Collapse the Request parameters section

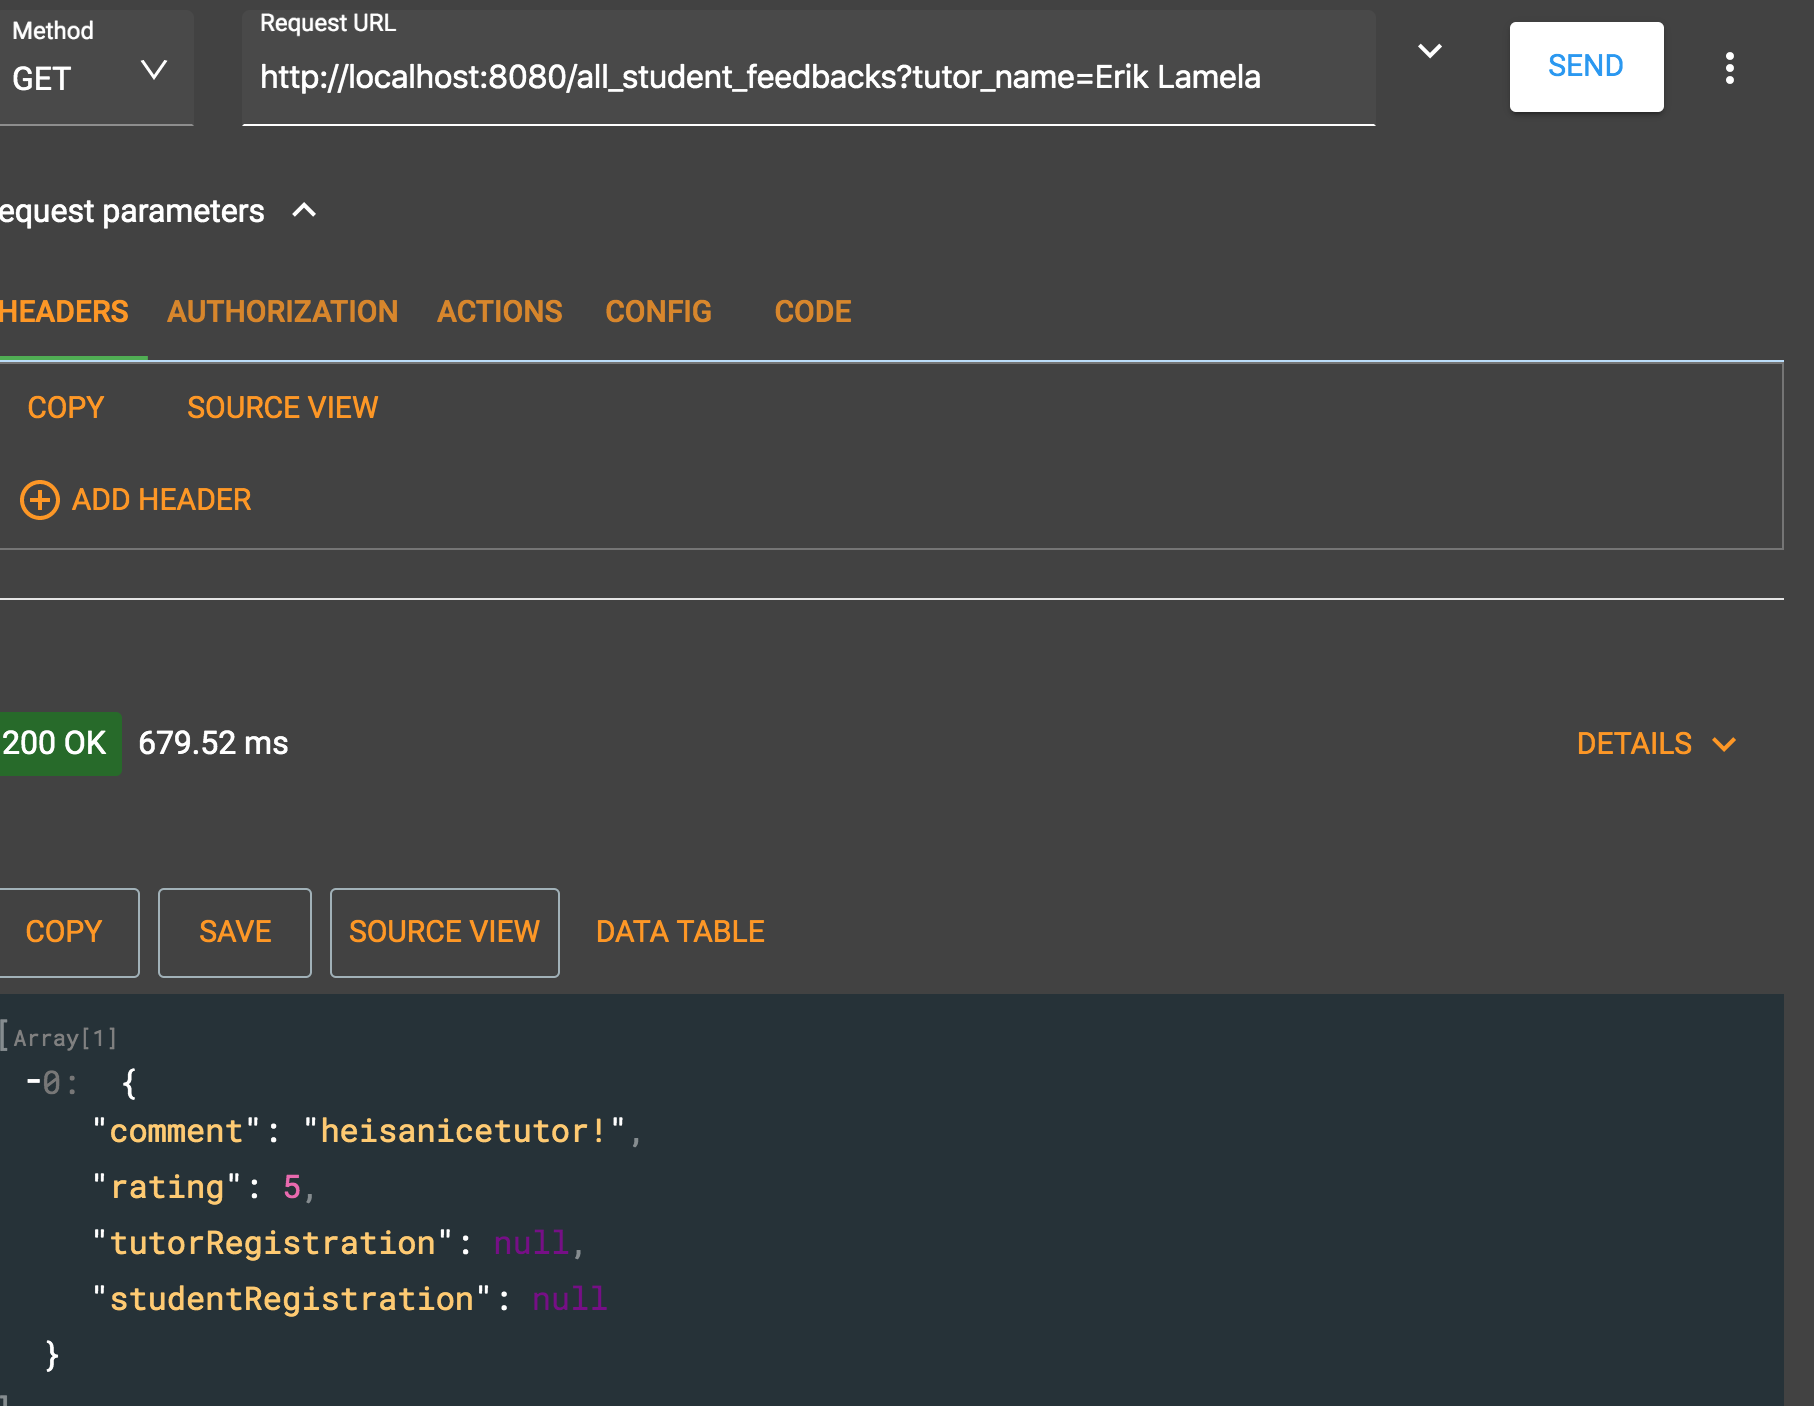coord(304,211)
